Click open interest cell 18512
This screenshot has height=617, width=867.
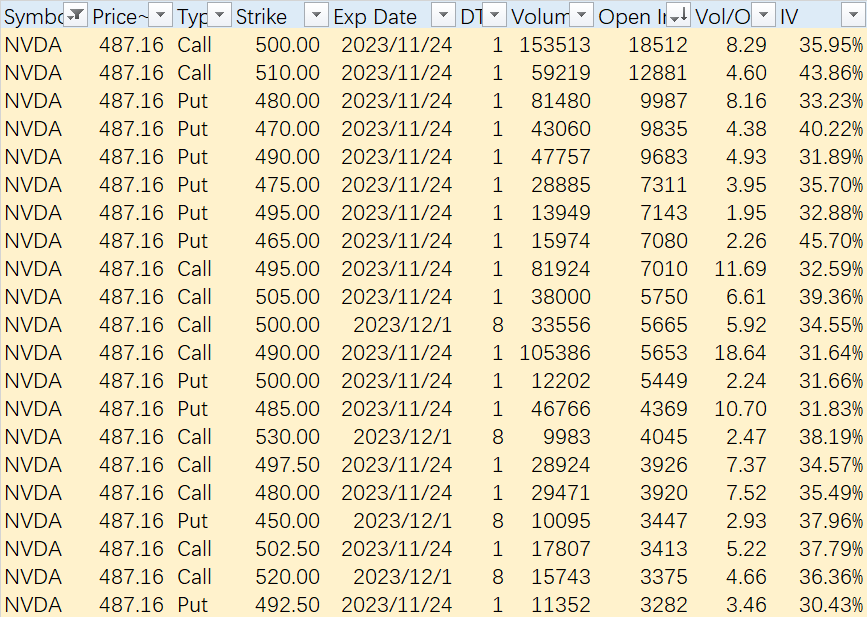click(x=657, y=45)
